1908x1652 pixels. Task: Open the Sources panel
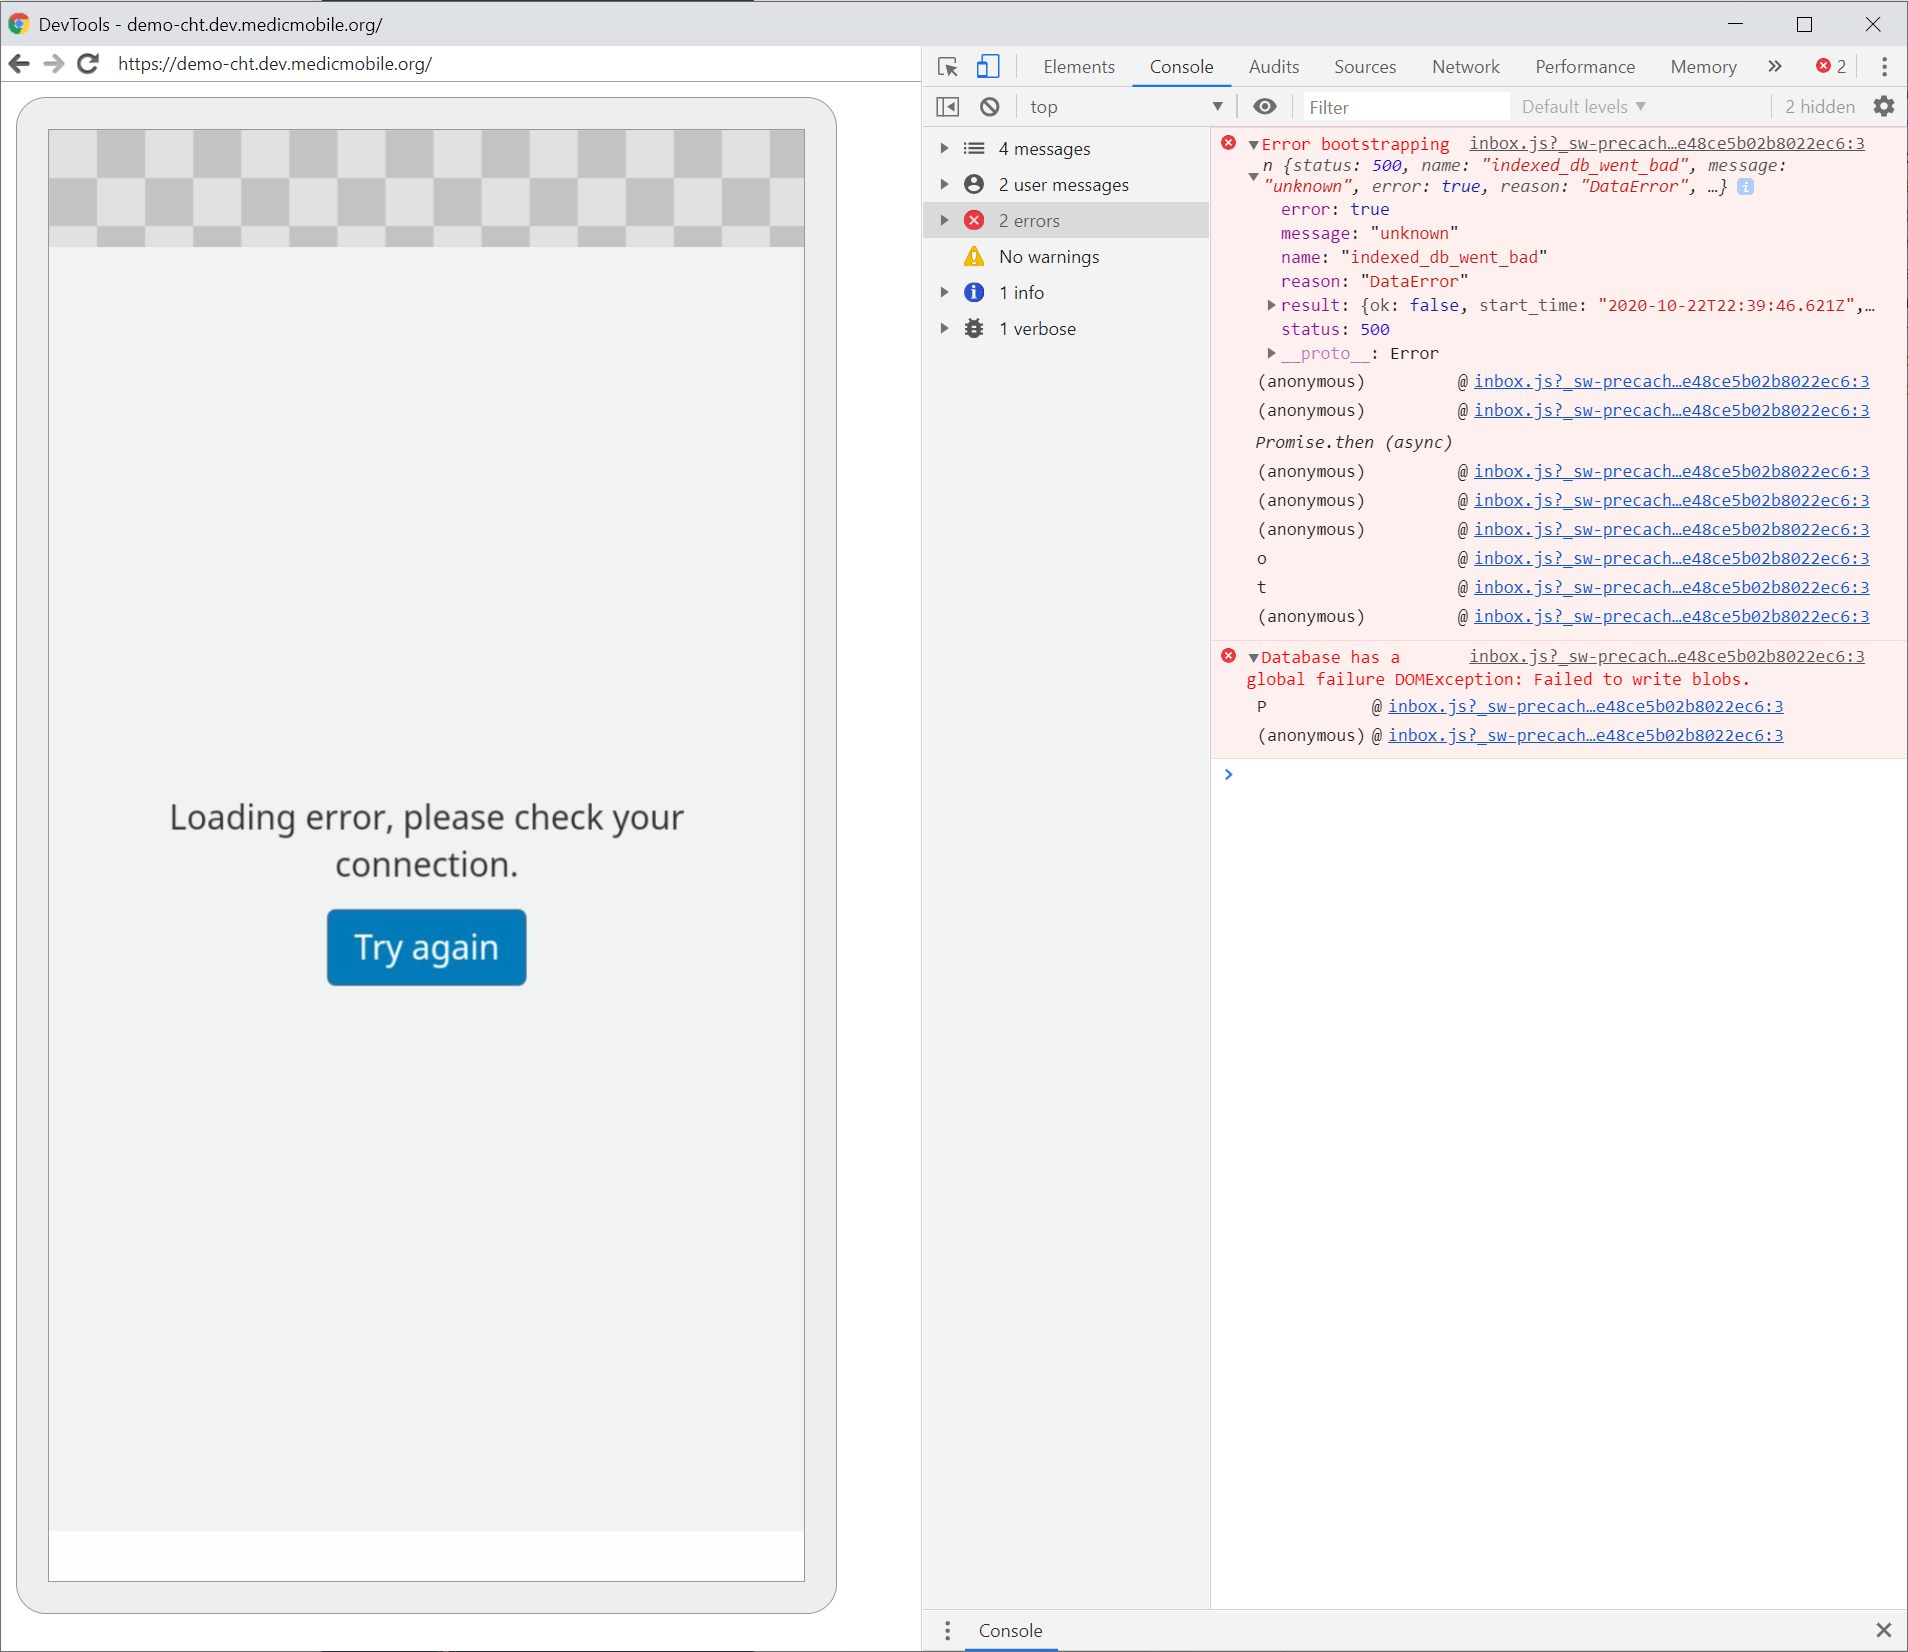coord(1365,66)
